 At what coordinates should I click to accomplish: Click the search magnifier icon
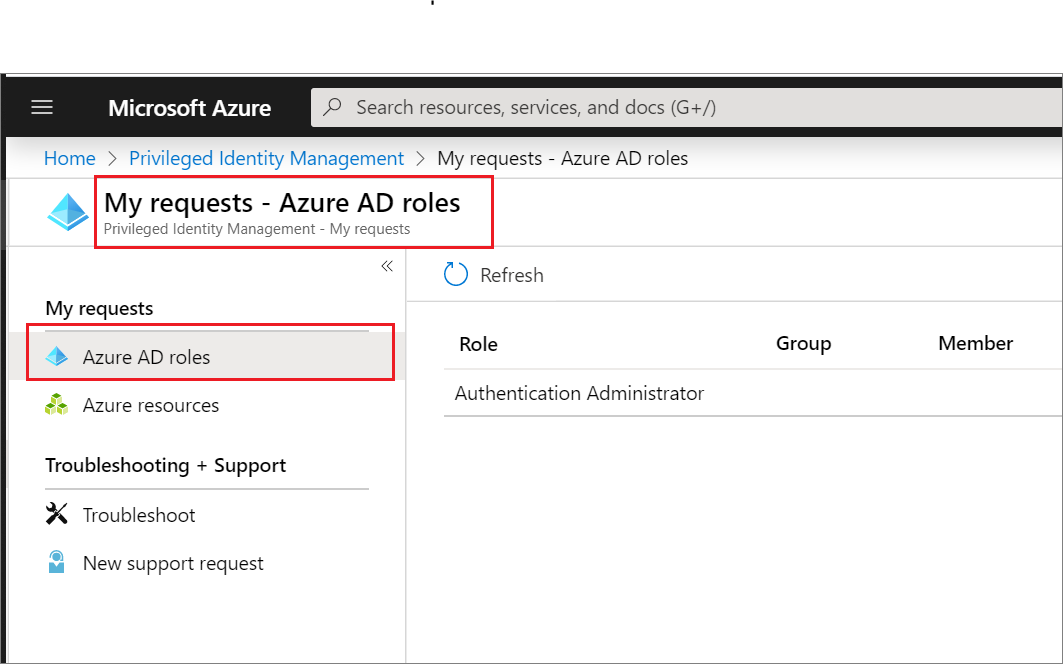point(332,107)
